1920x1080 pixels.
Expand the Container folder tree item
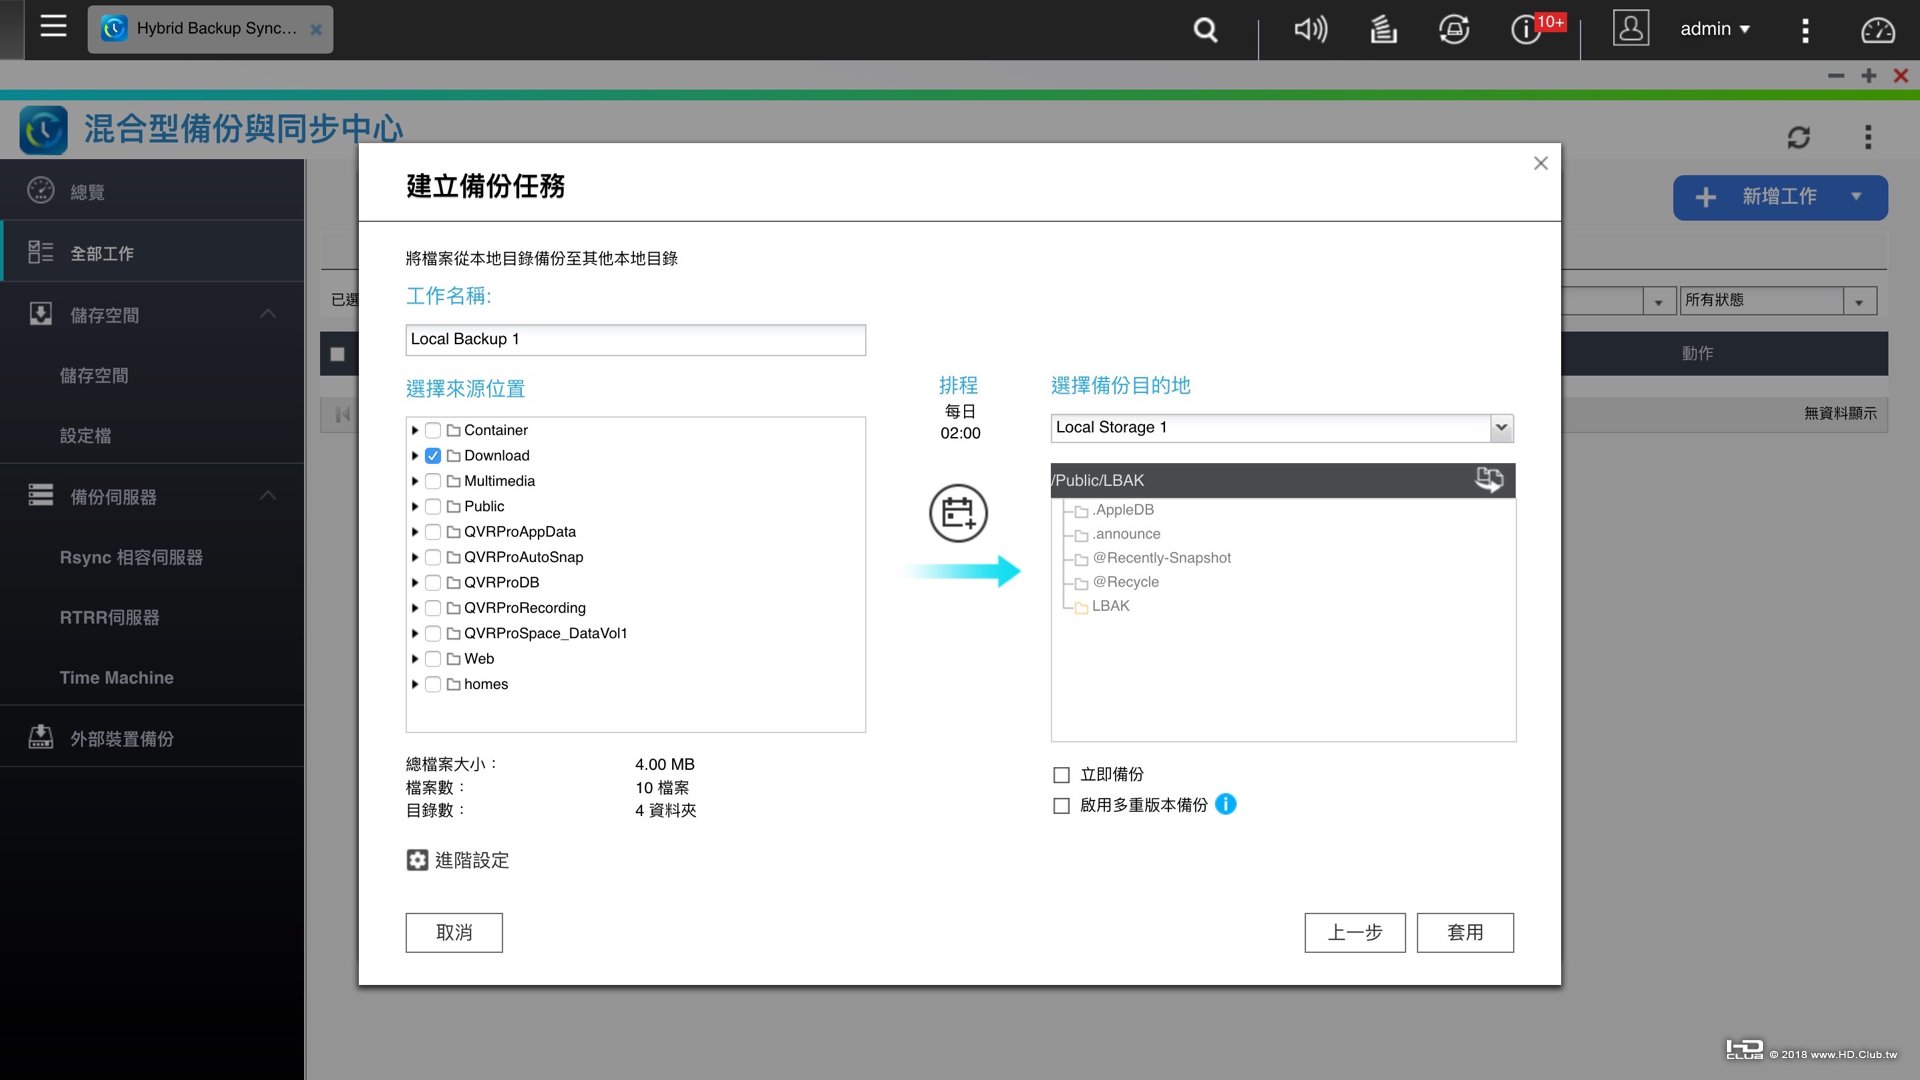[414, 429]
